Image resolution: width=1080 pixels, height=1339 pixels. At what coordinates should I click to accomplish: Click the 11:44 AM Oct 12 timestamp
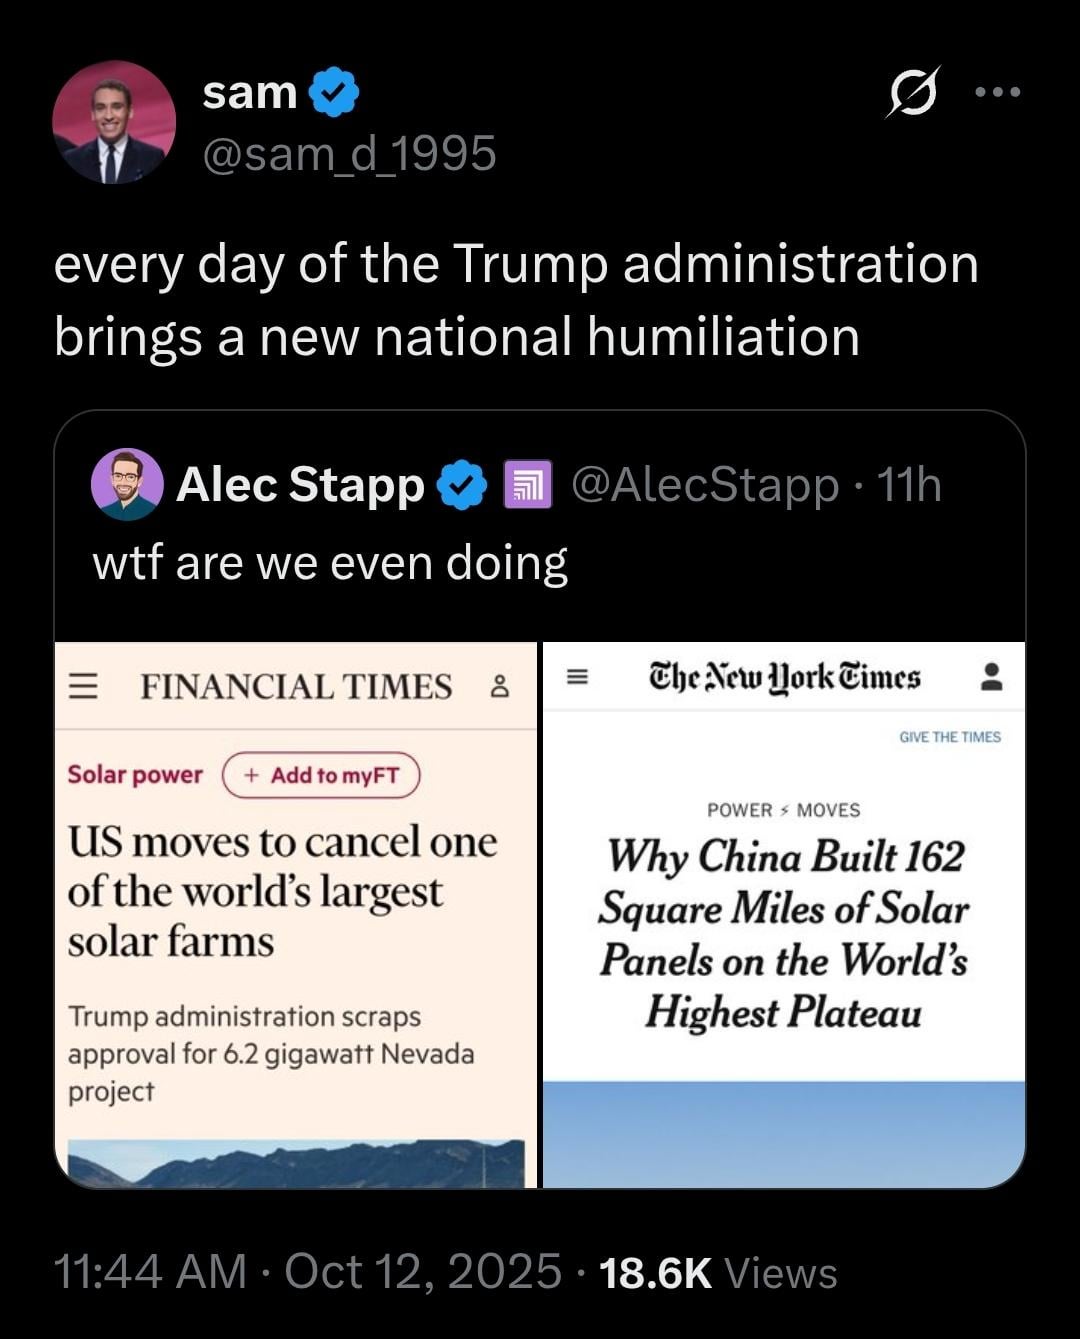click(306, 1272)
